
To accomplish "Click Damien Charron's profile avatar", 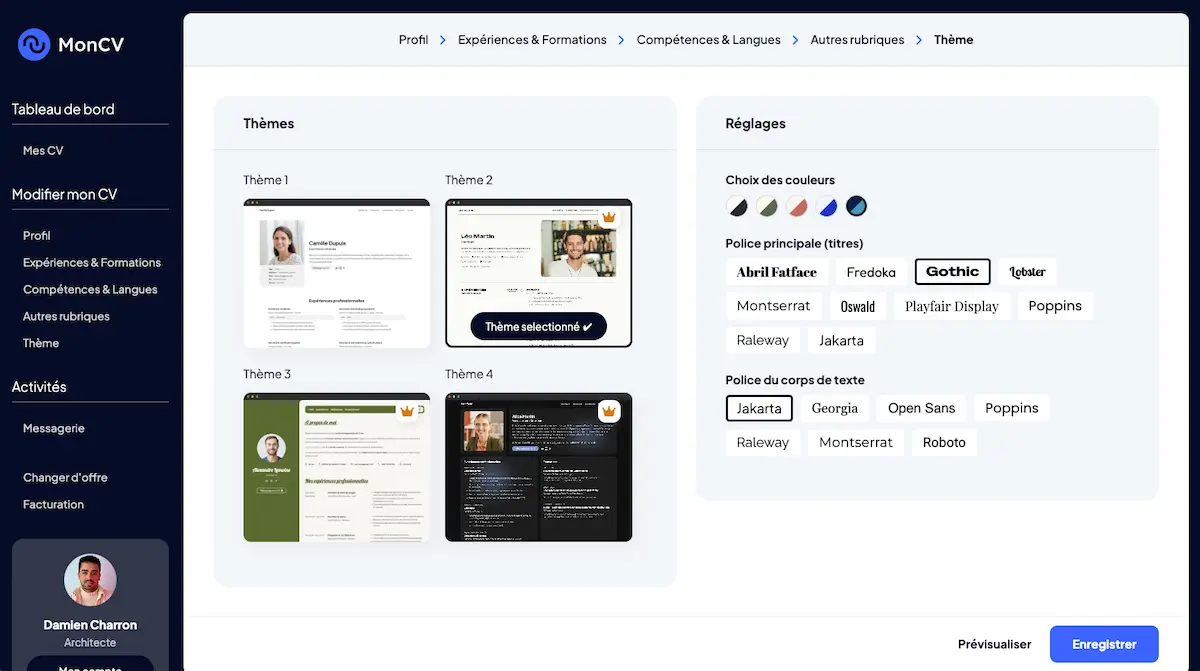I will (x=90, y=580).
